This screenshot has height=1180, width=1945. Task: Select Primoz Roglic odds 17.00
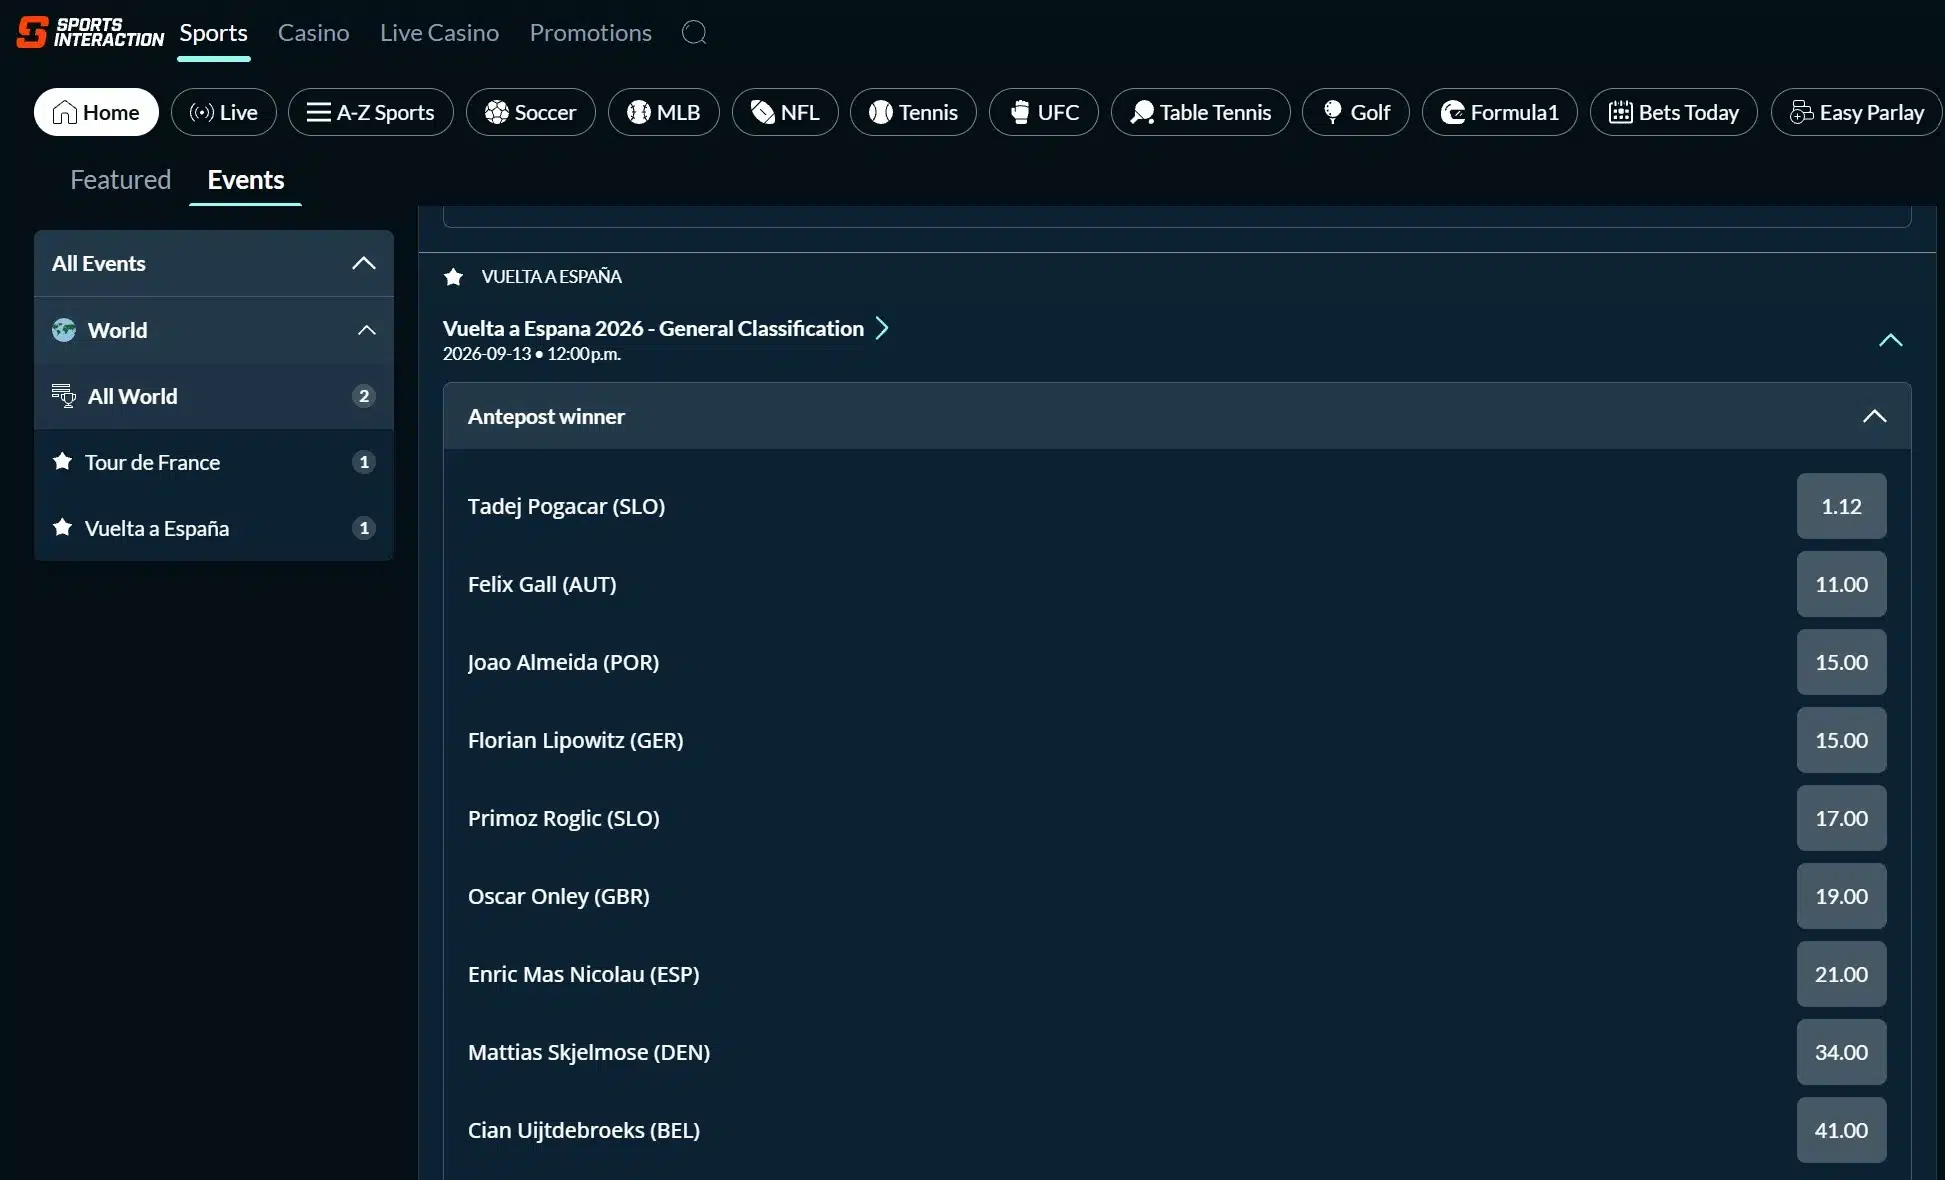point(1841,818)
